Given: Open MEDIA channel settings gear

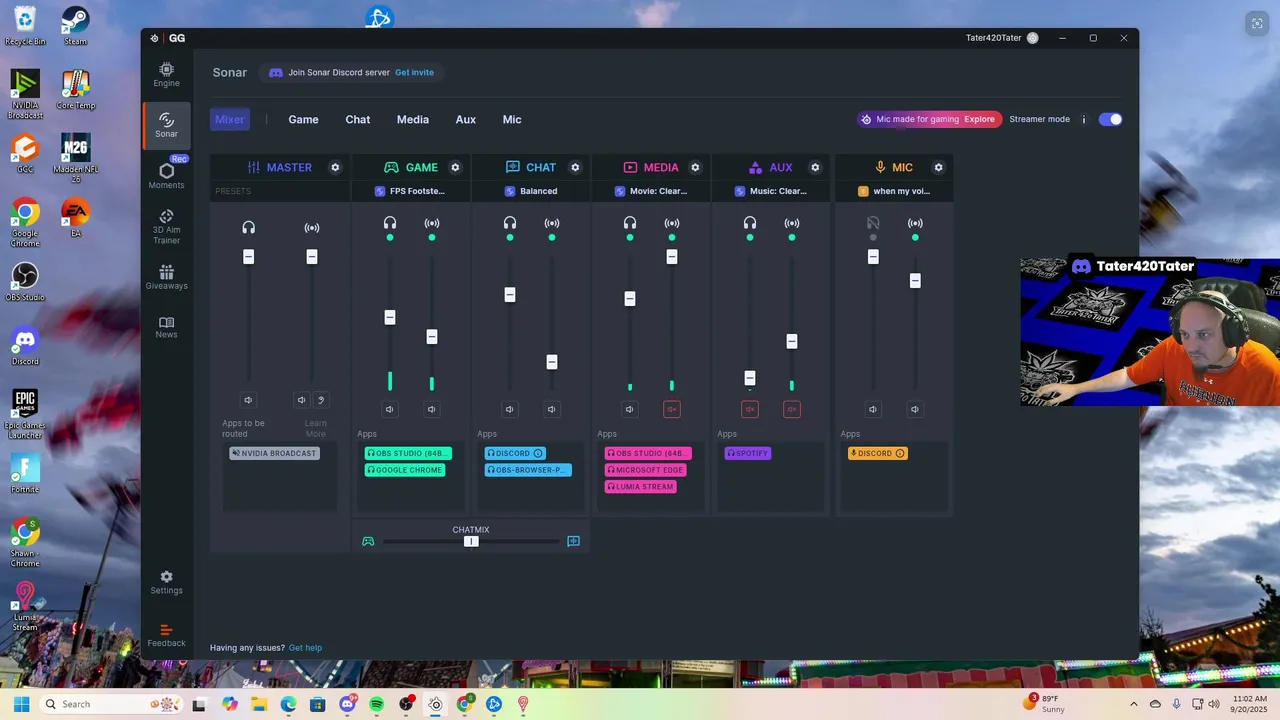Looking at the screenshot, I should [695, 167].
